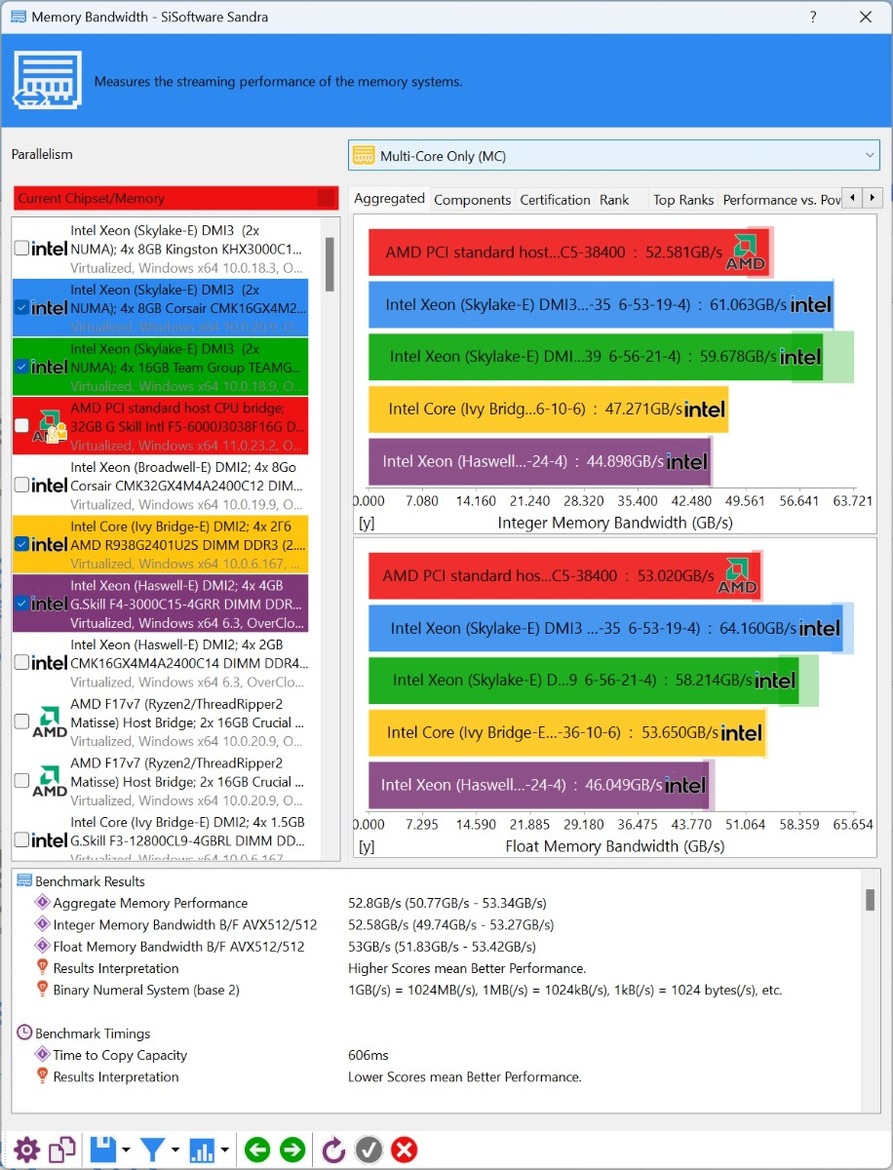Viewport: 893px width, 1170px height.
Task: Check the Haswell-E CMK16GX4M4A2400C14 entry
Action: (x=22, y=663)
